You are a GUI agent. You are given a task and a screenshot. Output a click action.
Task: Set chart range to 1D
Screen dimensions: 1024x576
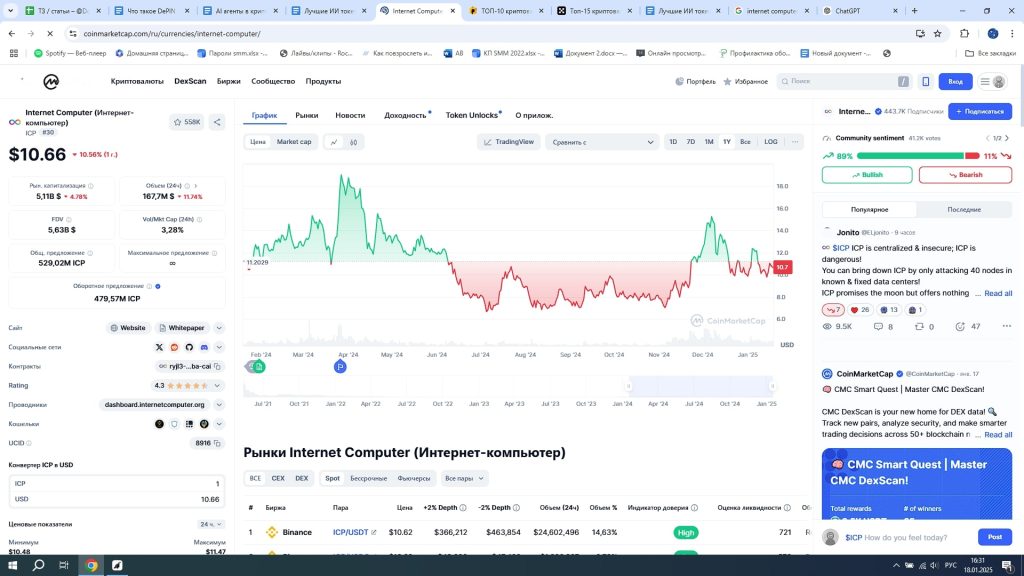673,142
